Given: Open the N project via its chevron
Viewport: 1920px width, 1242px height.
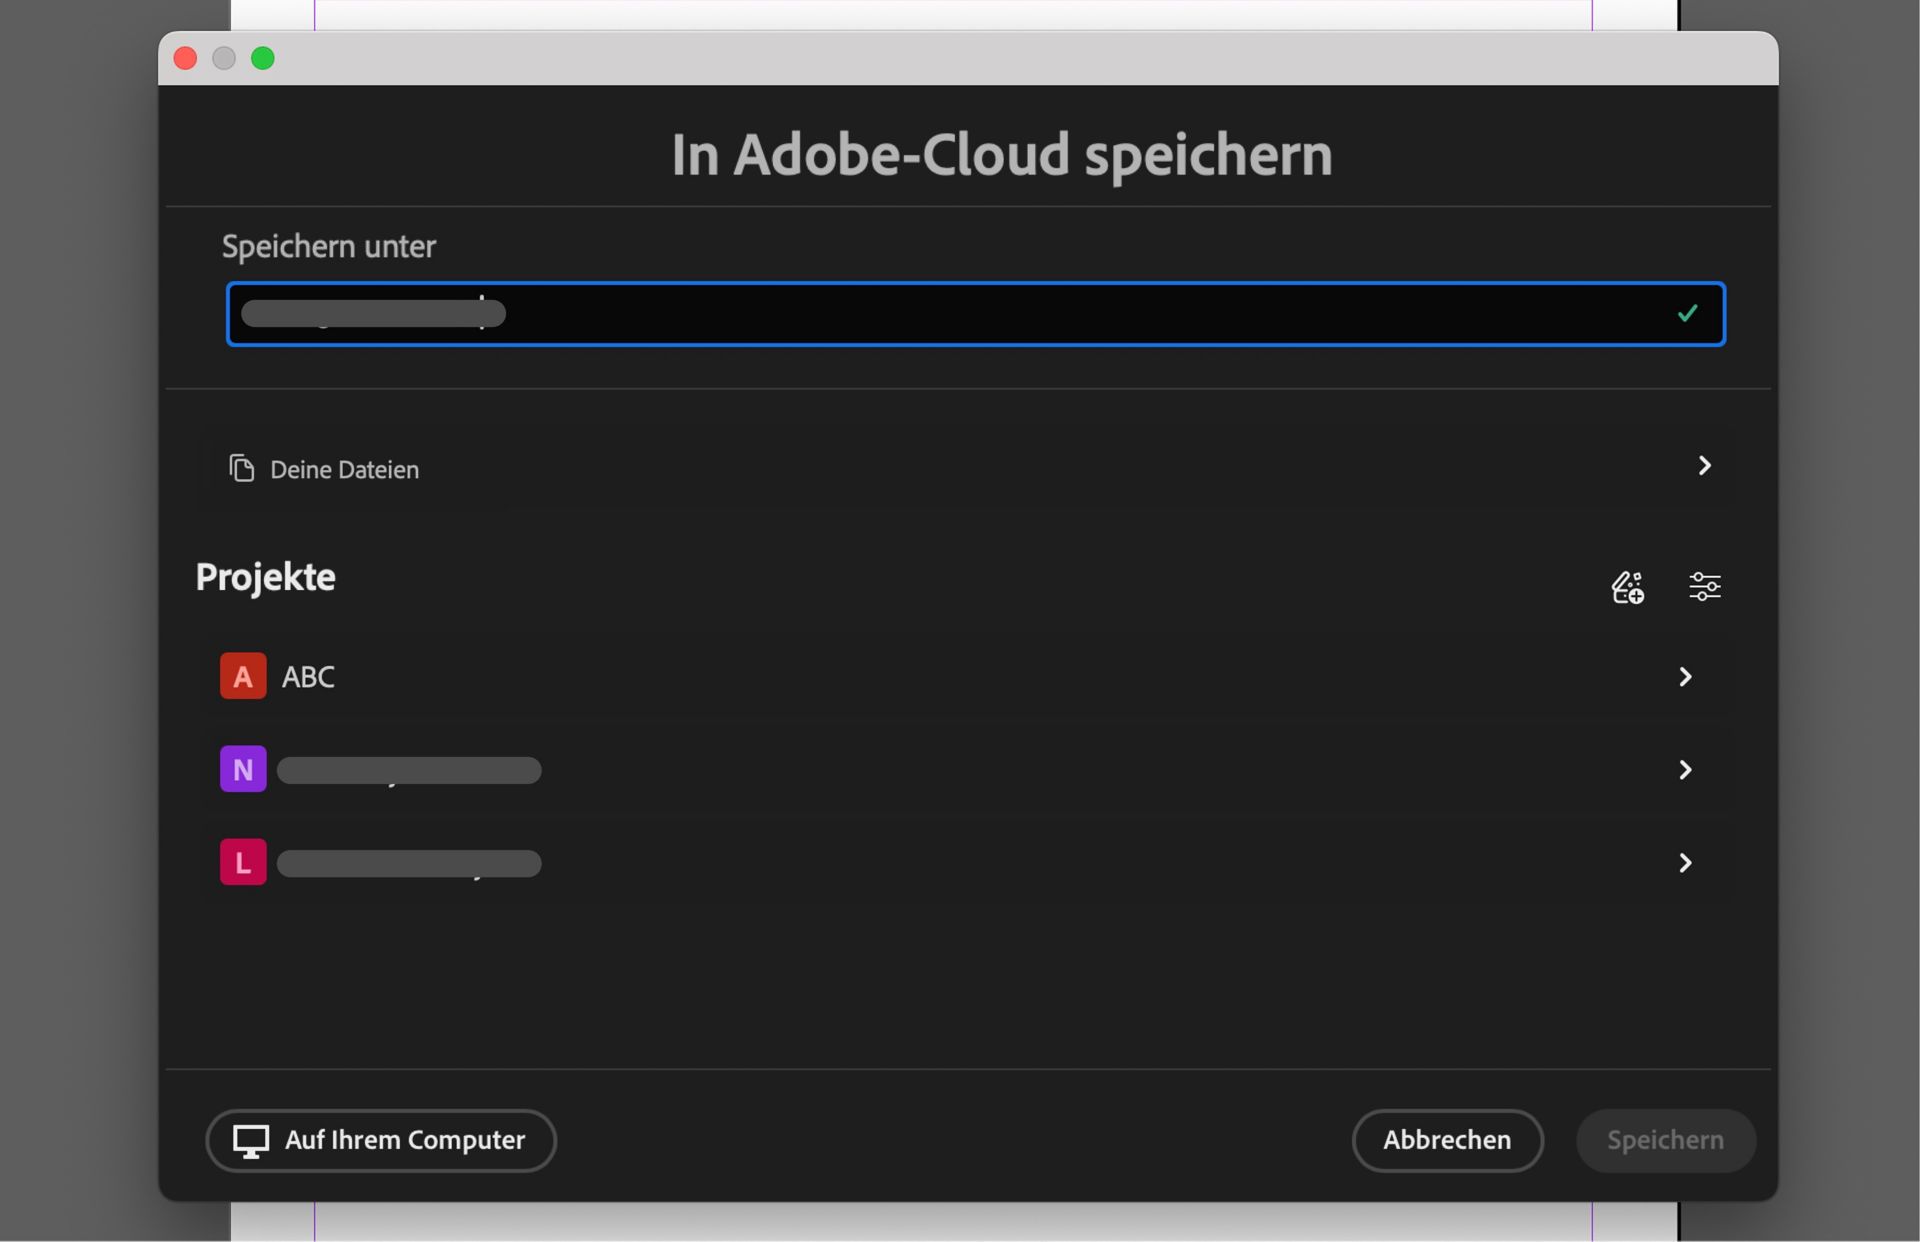Looking at the screenshot, I should pos(1686,769).
